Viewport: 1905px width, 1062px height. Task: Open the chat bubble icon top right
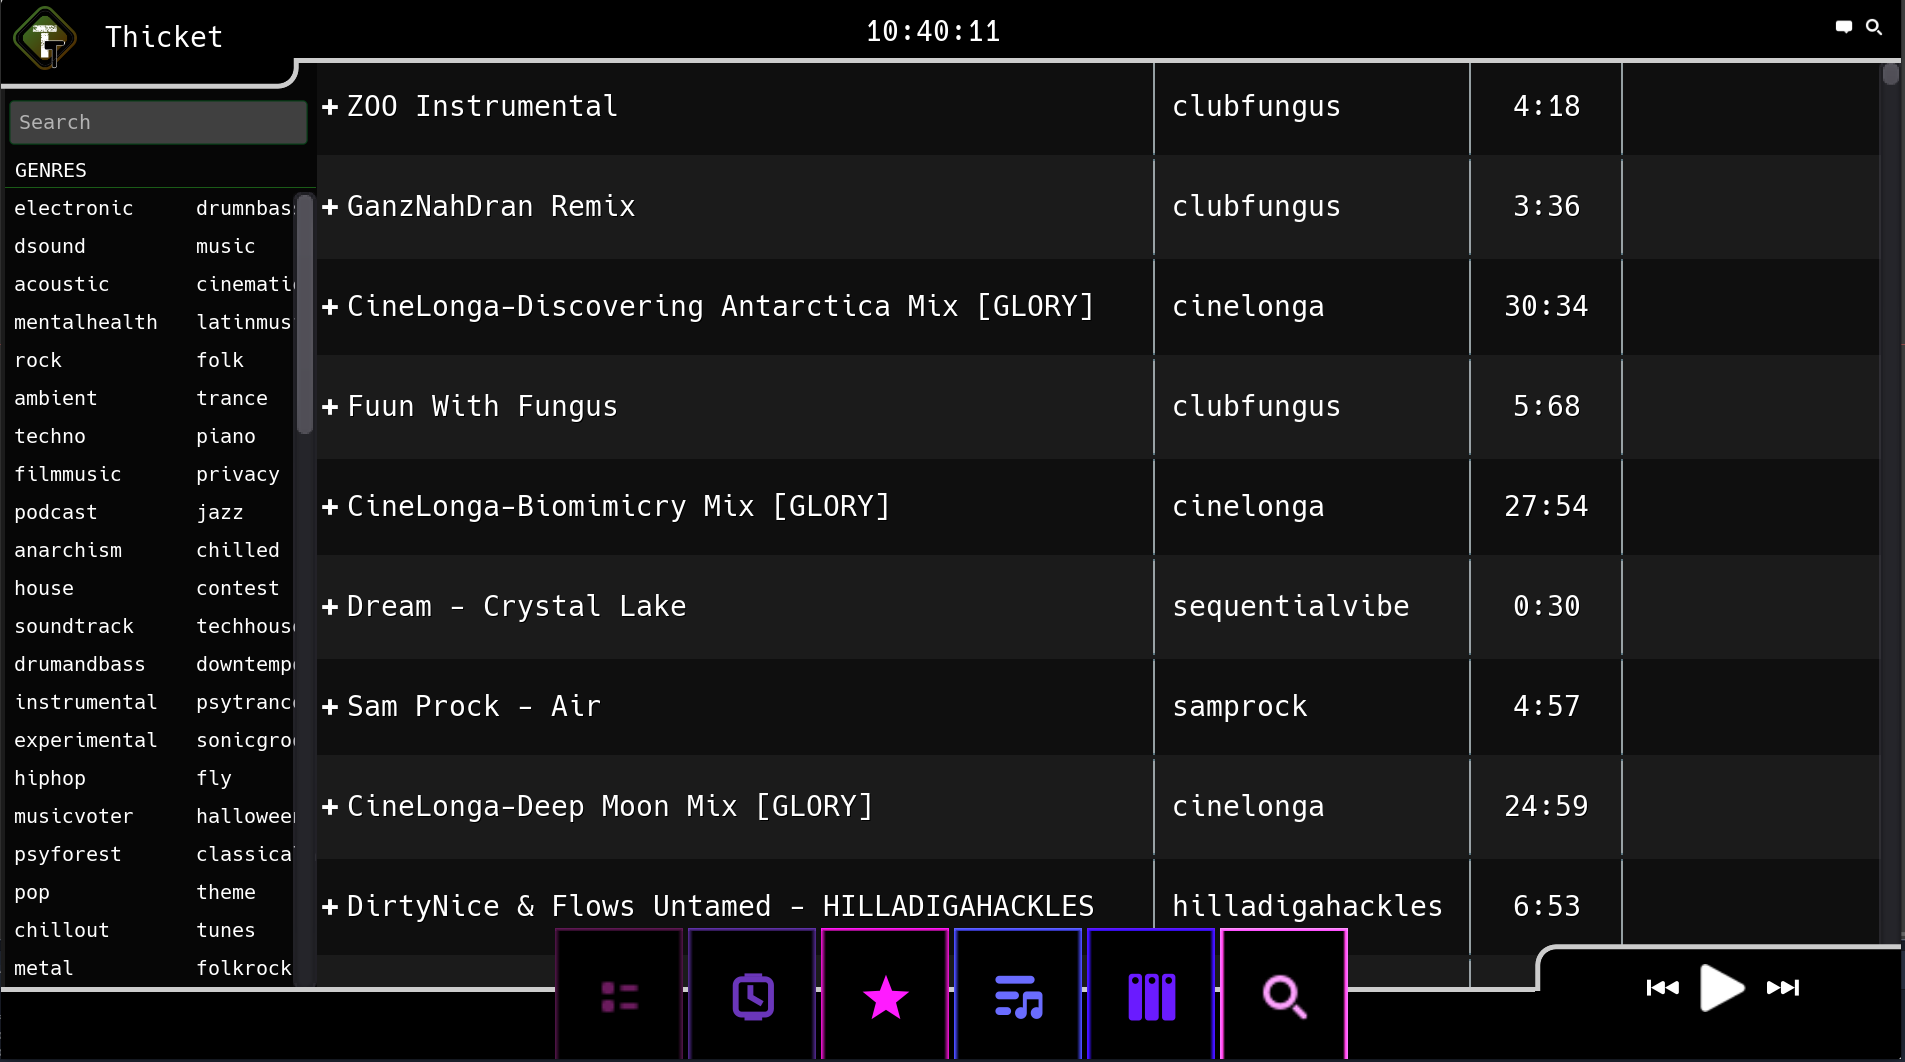click(x=1843, y=26)
